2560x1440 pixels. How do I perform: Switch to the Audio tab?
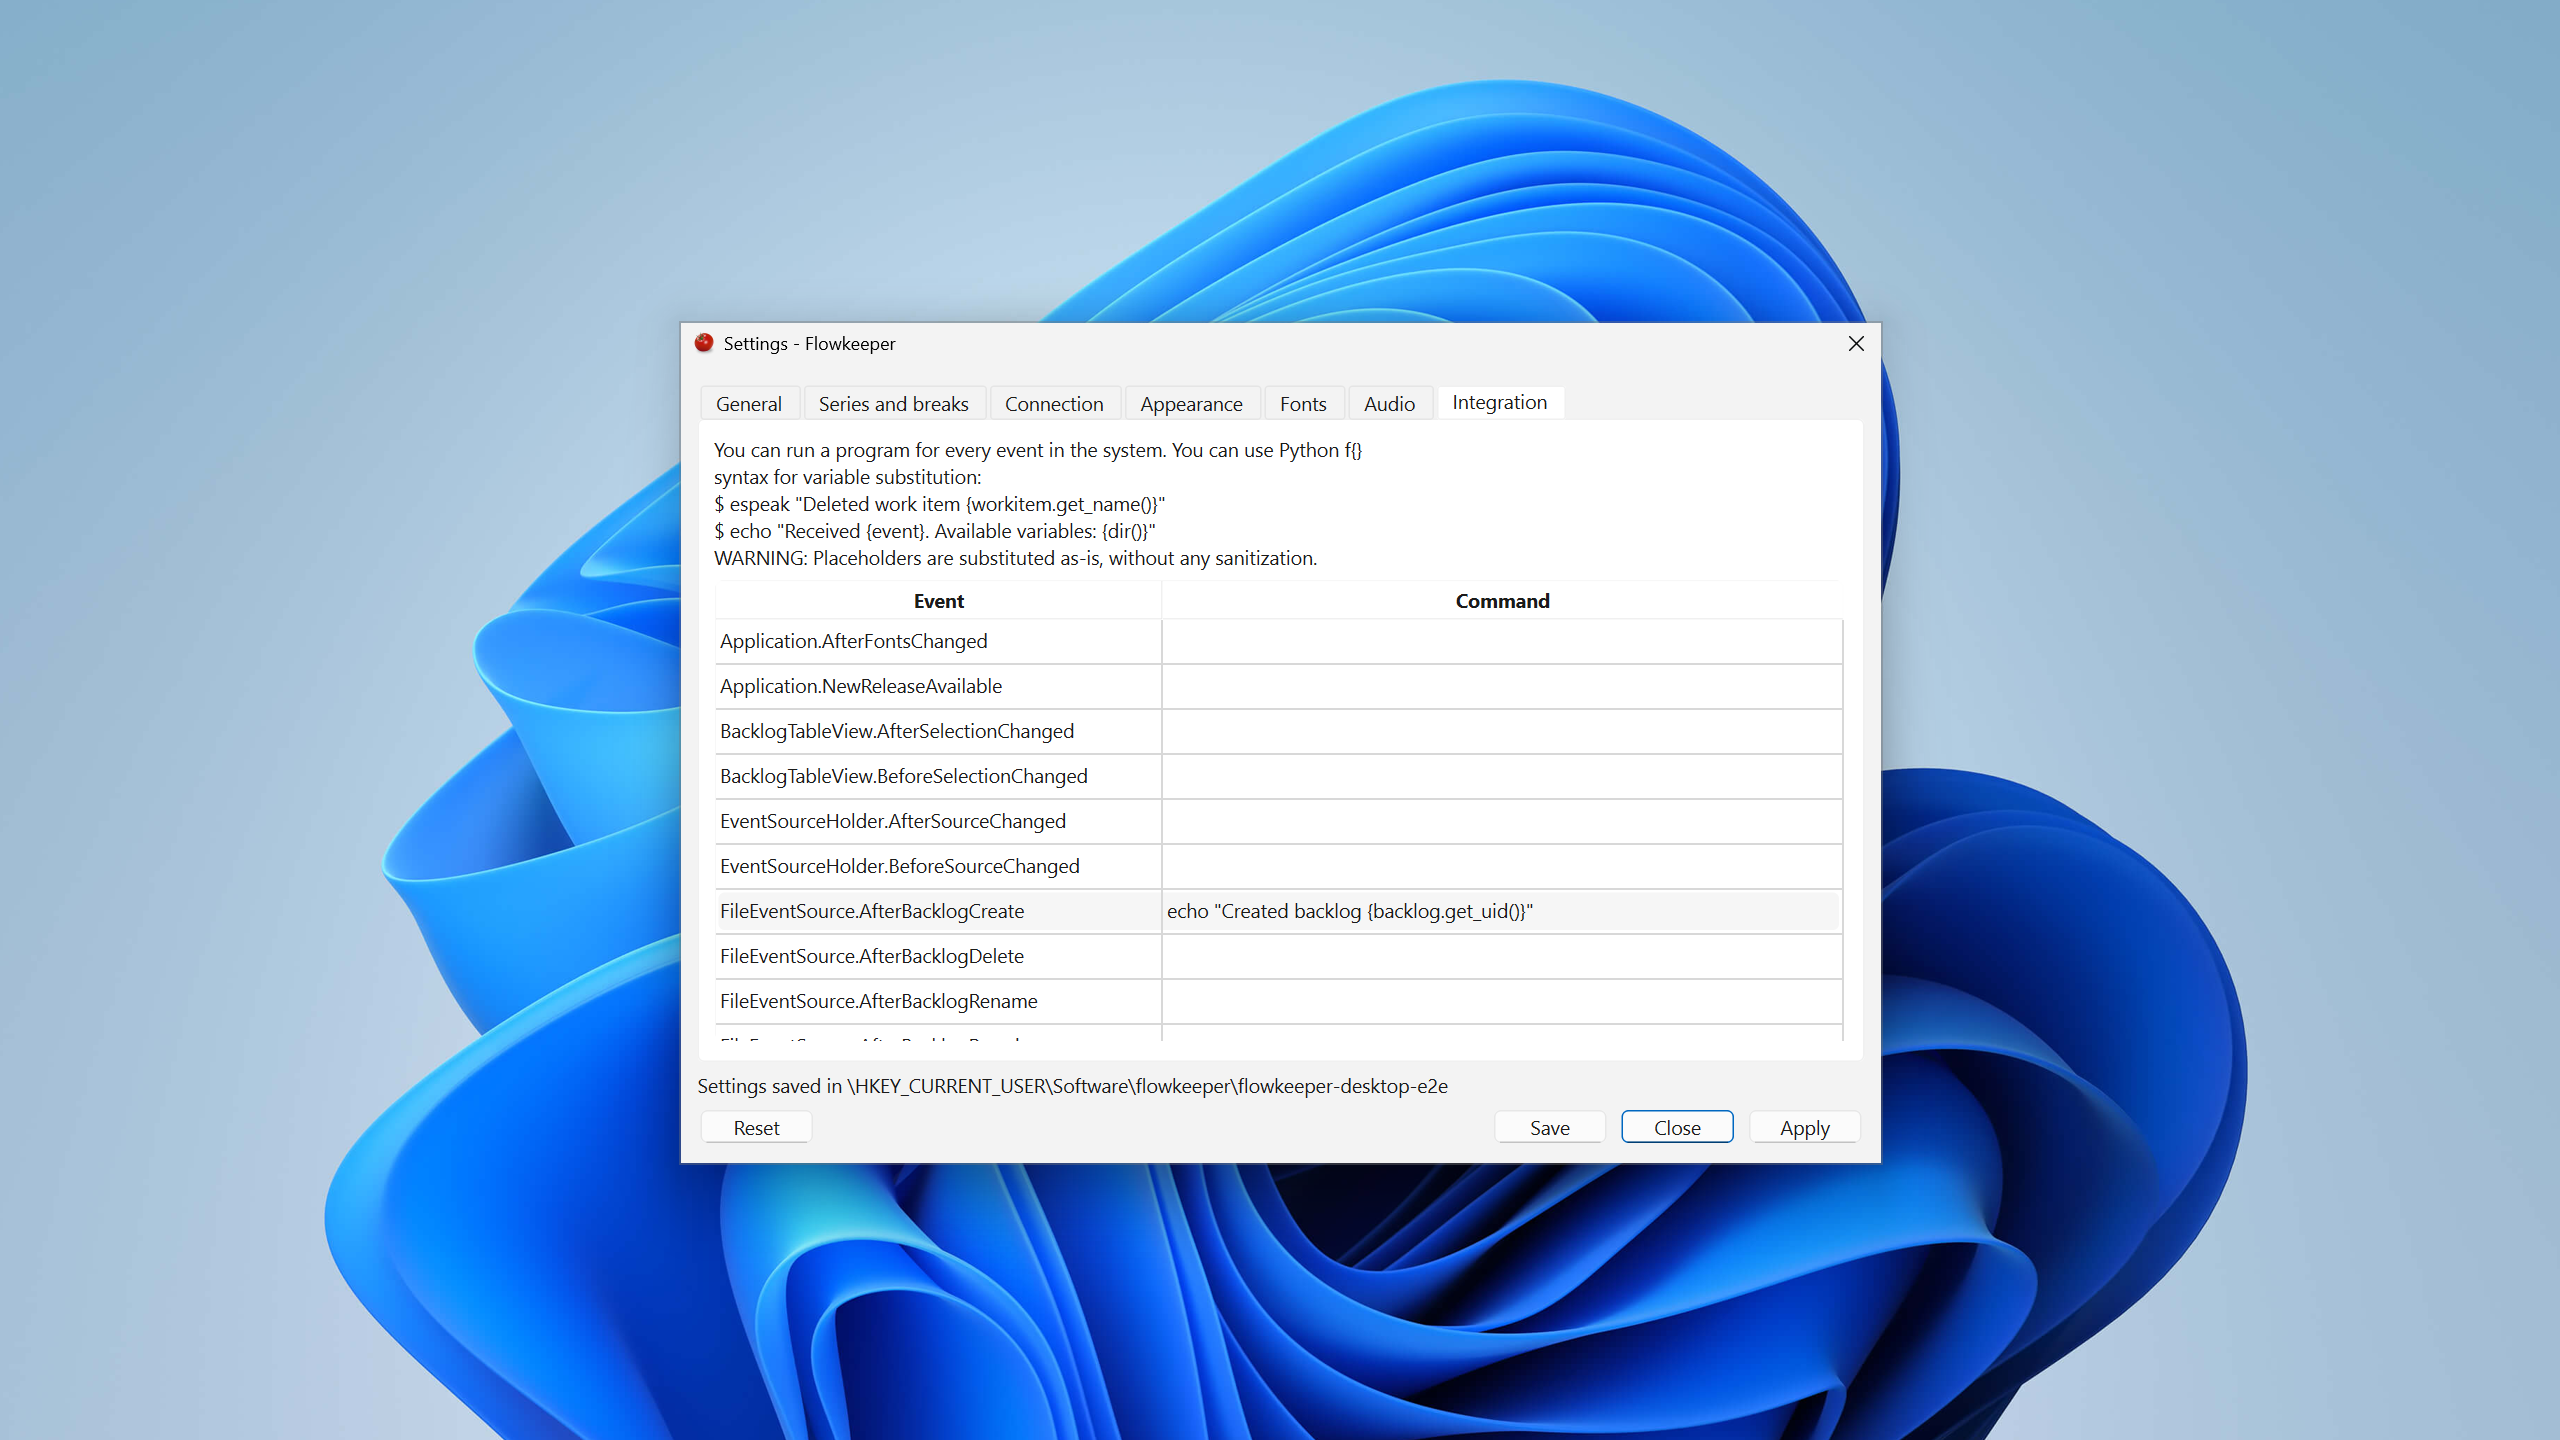tap(1389, 403)
